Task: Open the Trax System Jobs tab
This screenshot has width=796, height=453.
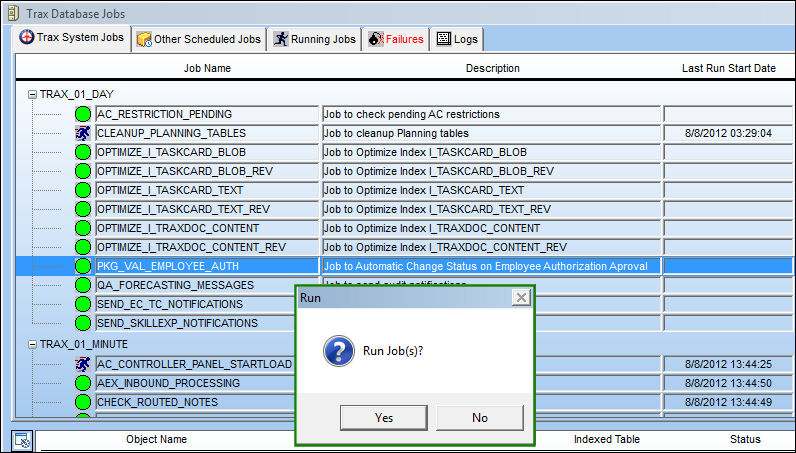Action: [x=72, y=38]
